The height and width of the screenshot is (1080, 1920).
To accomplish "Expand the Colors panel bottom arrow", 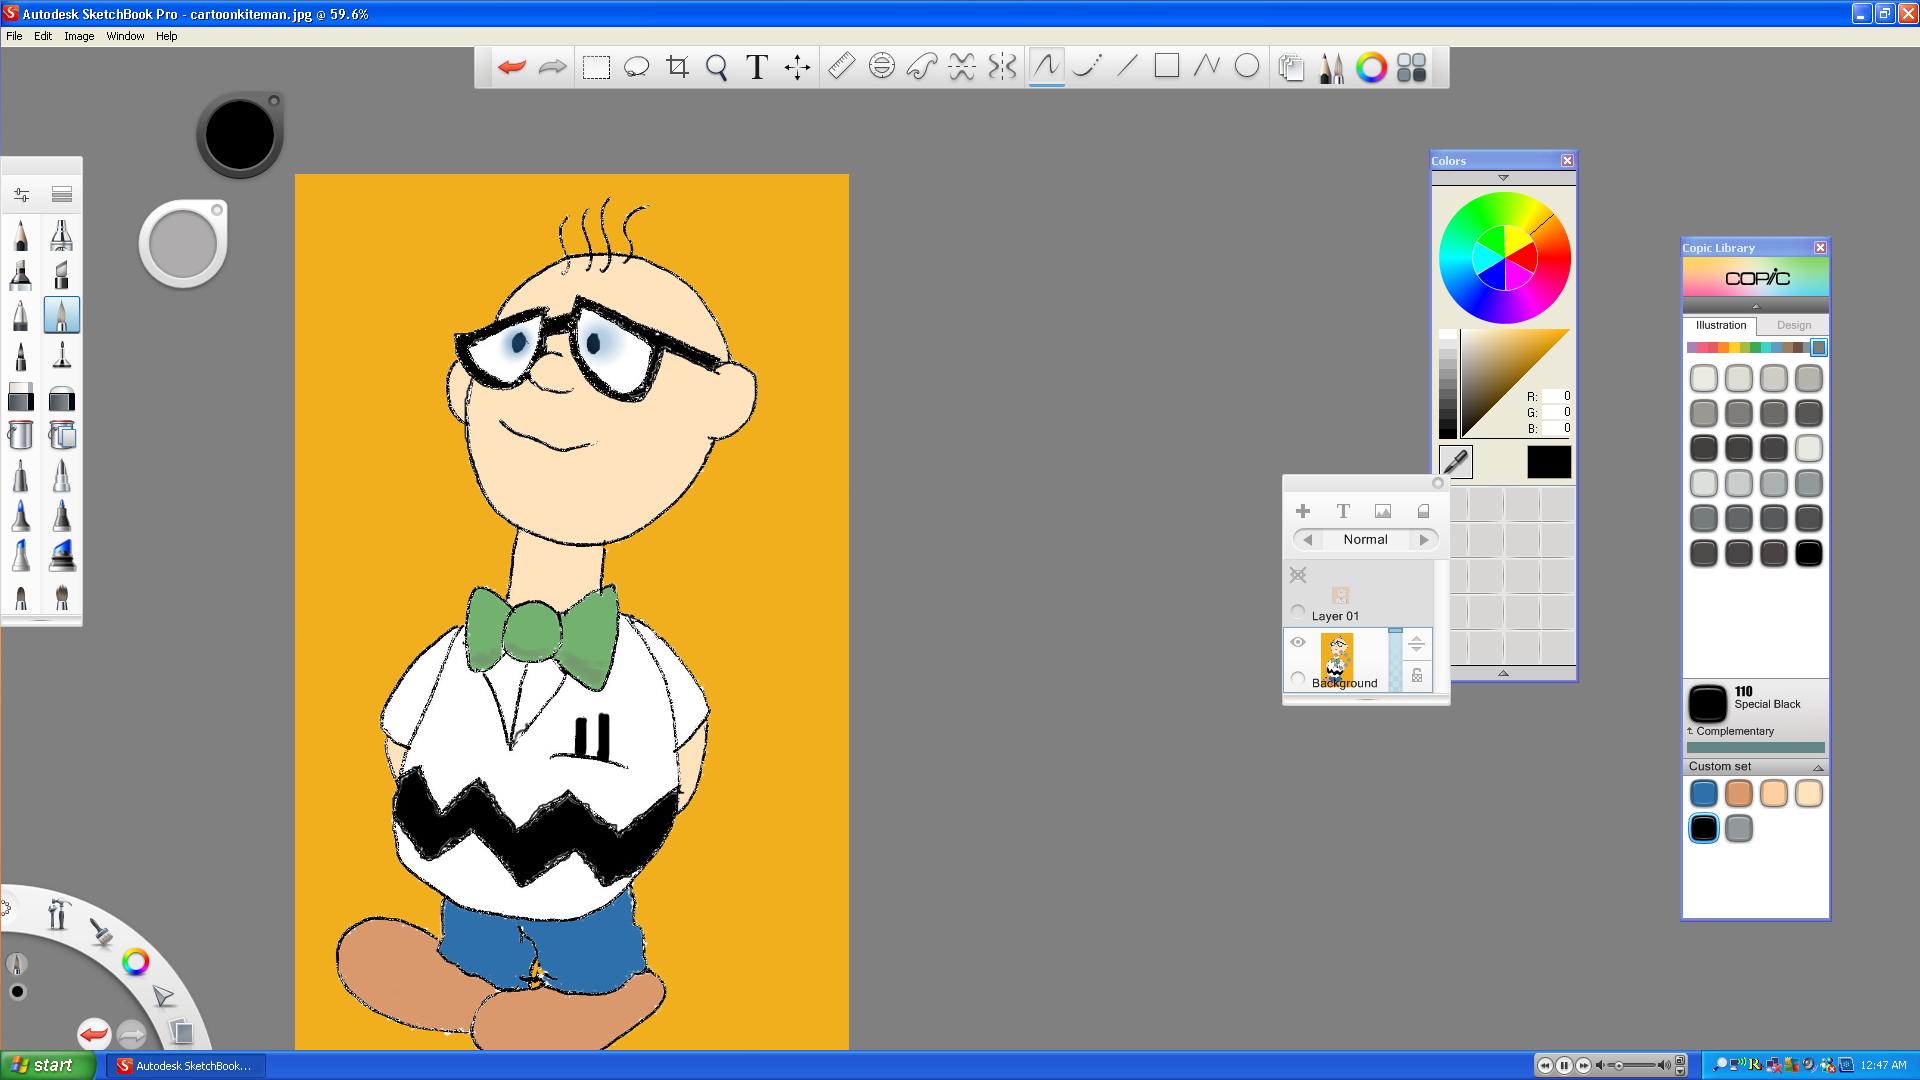I will pos(1503,673).
